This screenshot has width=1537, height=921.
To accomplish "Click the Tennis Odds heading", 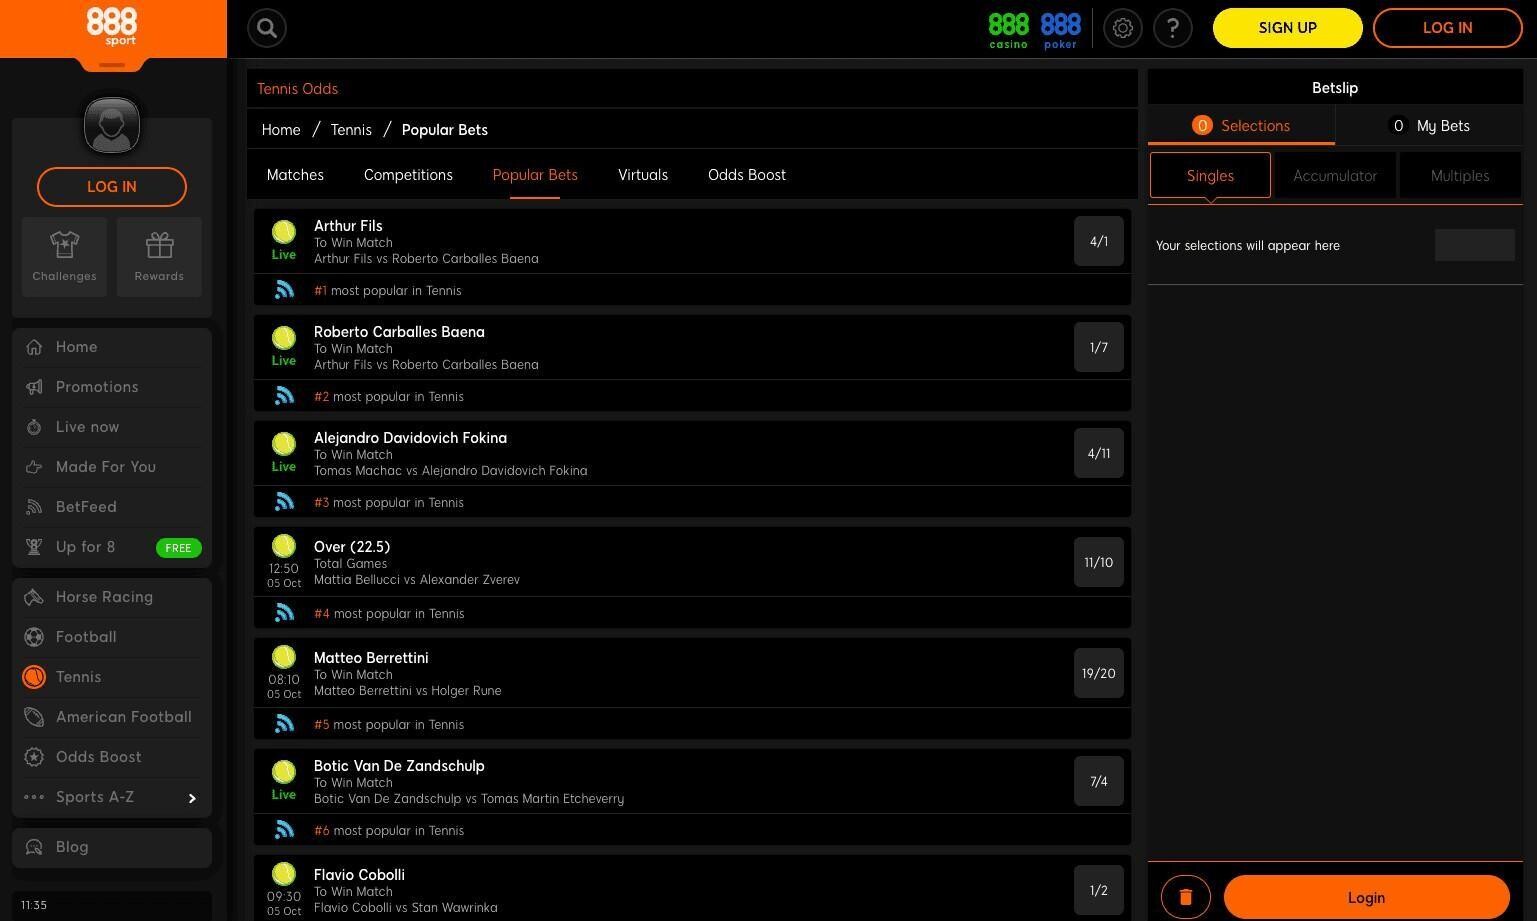I will [x=297, y=89].
